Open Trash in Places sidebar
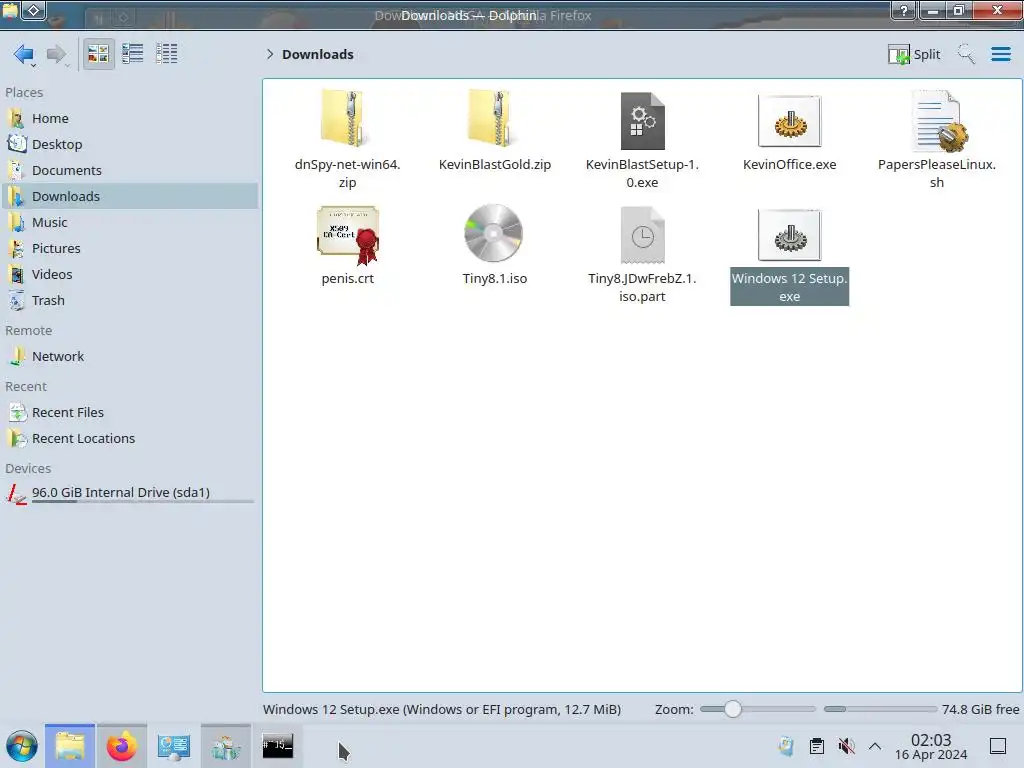The height and width of the screenshot is (768, 1024). tap(131, 301)
